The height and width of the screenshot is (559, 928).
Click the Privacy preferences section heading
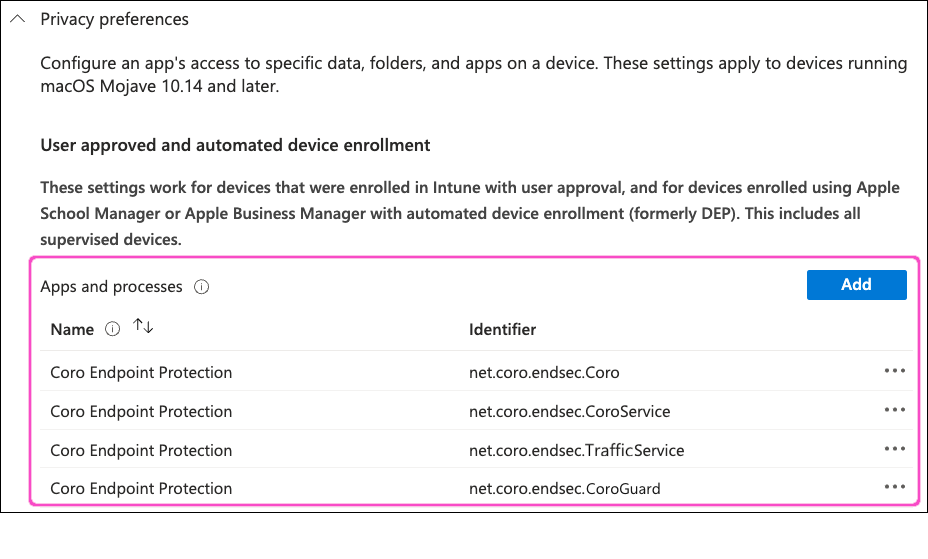point(114,20)
